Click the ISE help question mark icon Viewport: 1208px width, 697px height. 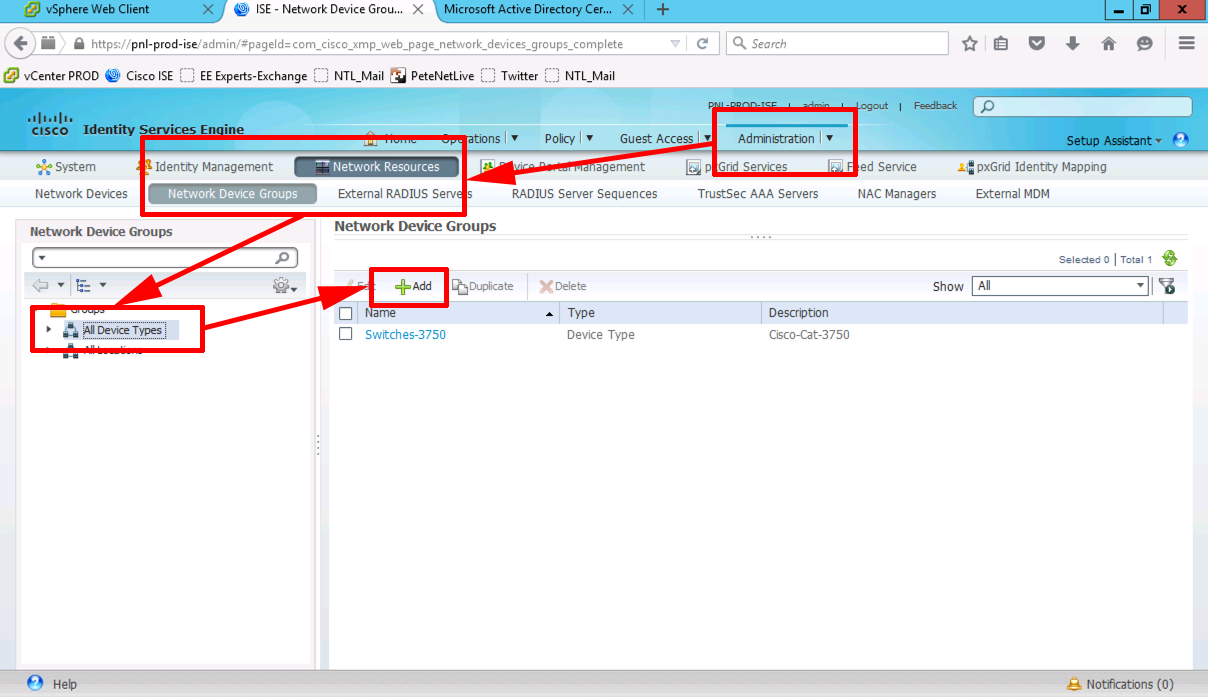1180,140
